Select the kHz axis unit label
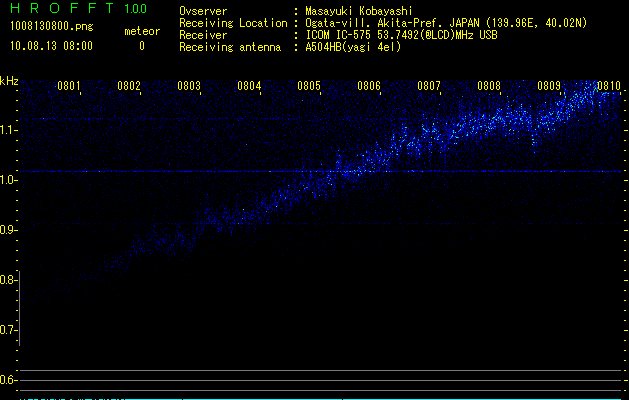629x400 pixels. [x=9, y=81]
